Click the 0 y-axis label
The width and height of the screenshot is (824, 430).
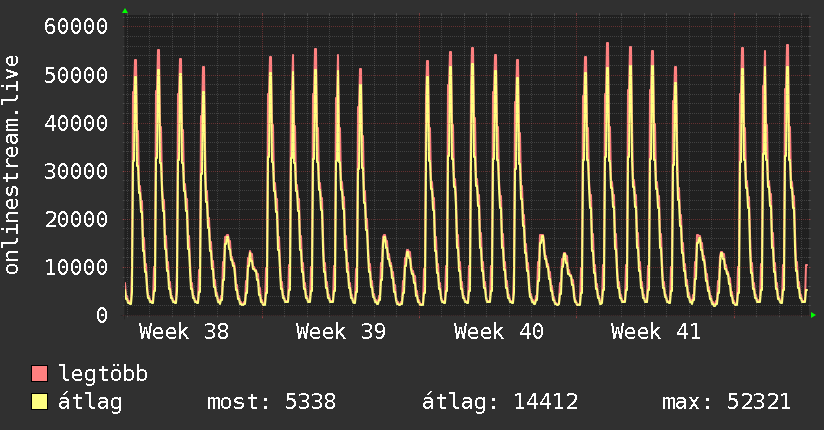point(101,315)
